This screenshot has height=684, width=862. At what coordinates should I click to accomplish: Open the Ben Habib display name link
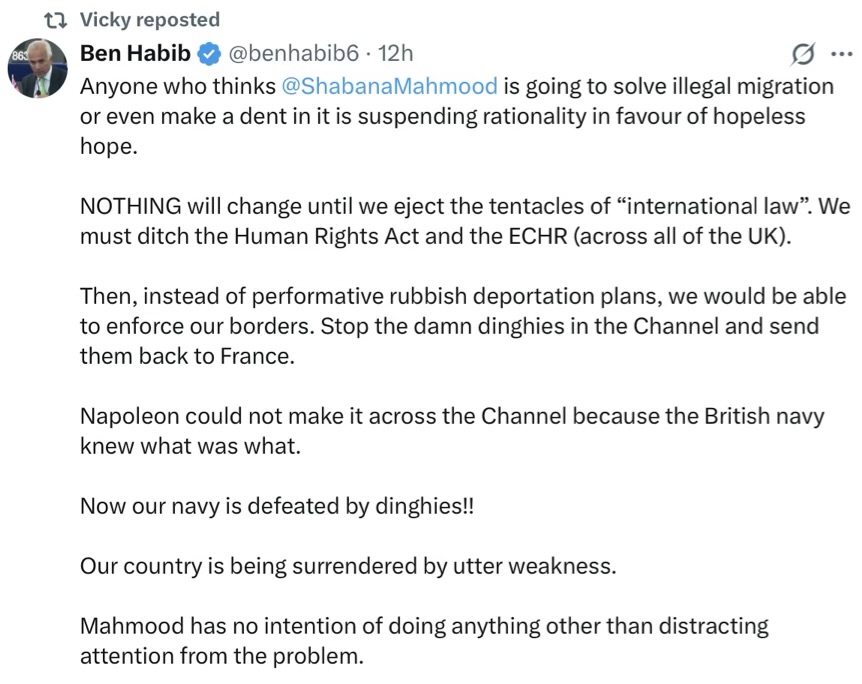136,53
